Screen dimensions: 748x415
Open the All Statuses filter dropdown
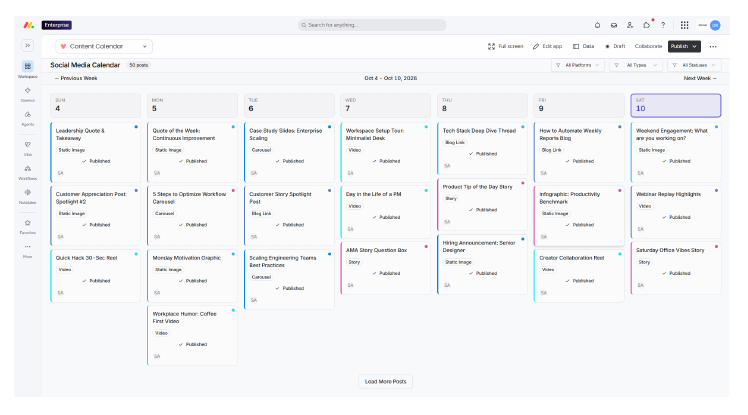tap(695, 65)
